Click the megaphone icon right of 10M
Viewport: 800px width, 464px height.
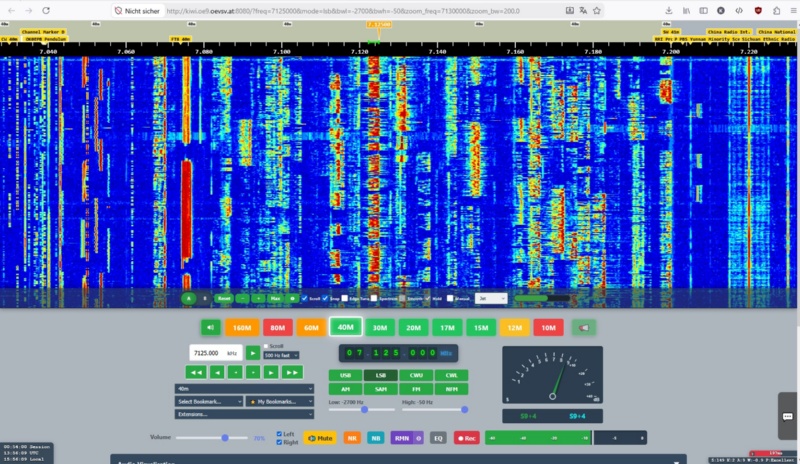pyautogui.click(x=582, y=327)
